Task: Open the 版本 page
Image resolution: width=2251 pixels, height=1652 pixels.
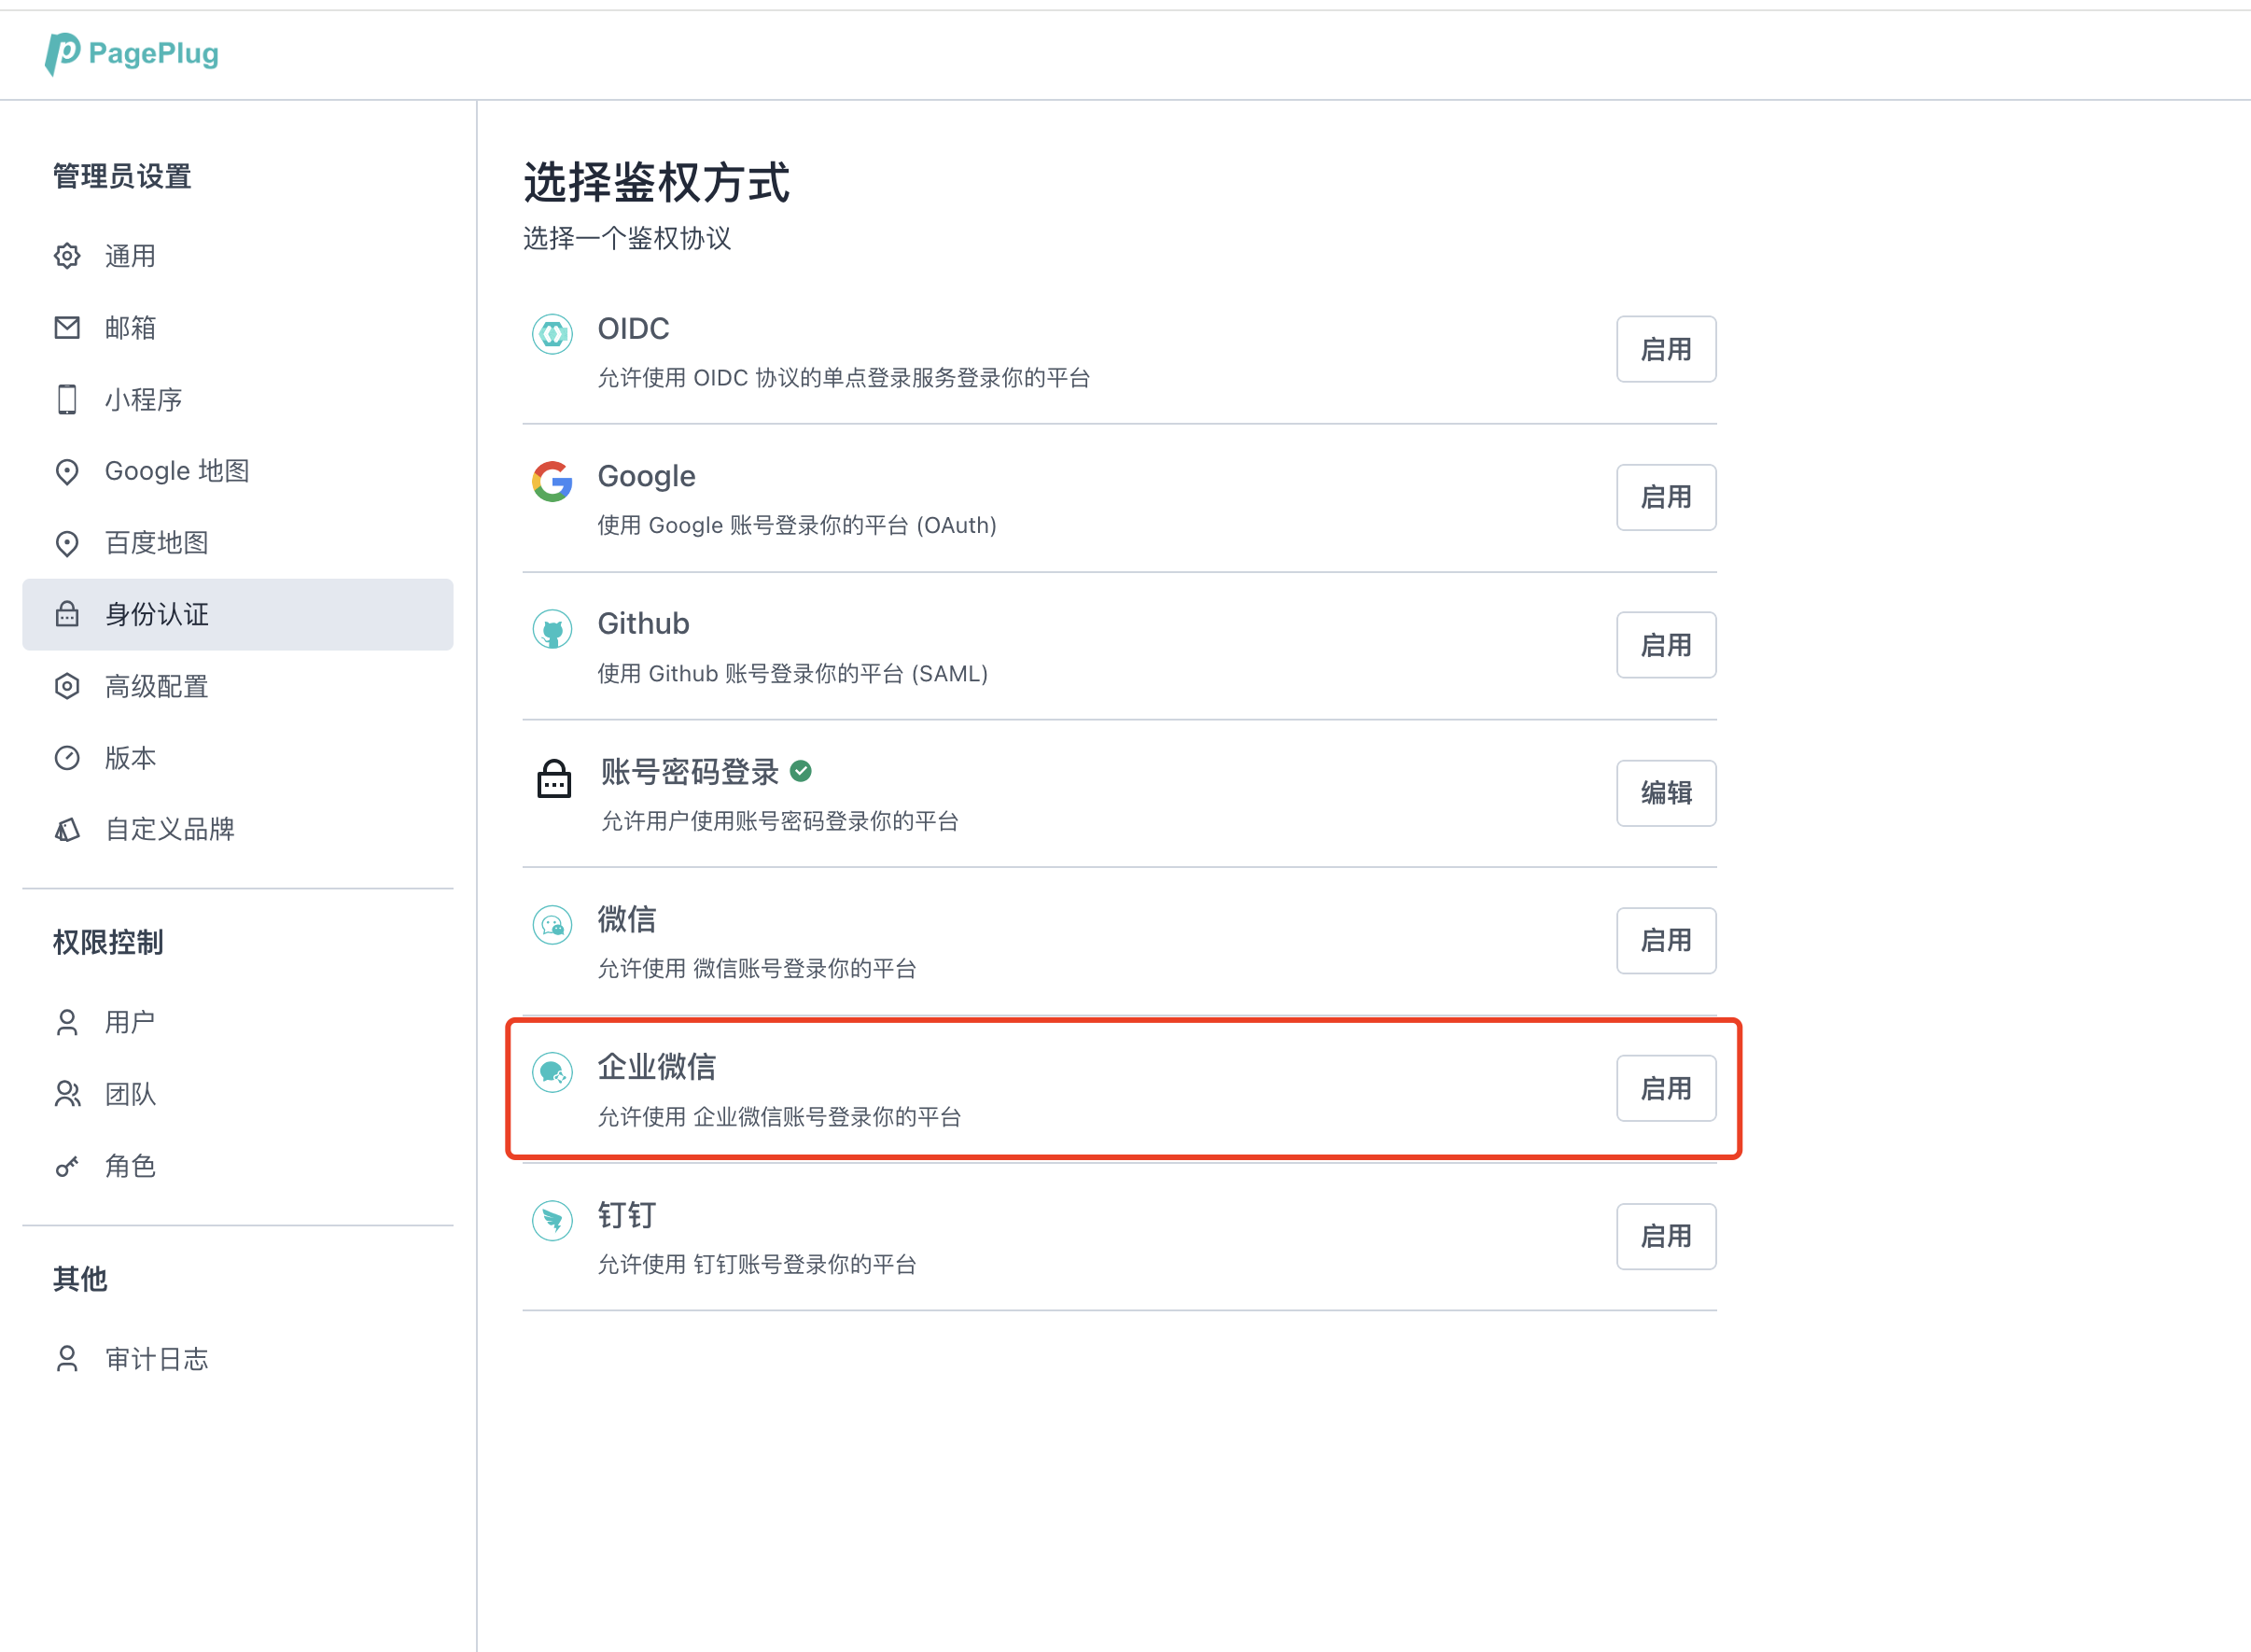Action: pyautogui.click(x=238, y=758)
